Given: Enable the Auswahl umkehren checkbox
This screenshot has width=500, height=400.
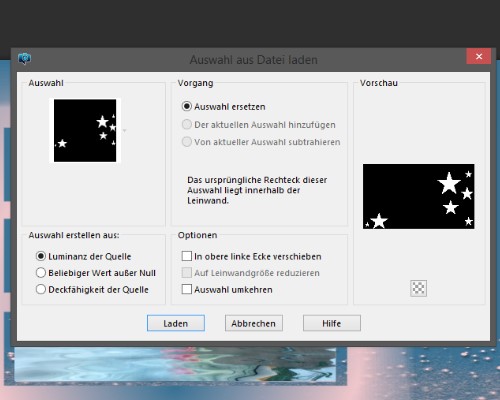Looking at the screenshot, I should coord(187,289).
